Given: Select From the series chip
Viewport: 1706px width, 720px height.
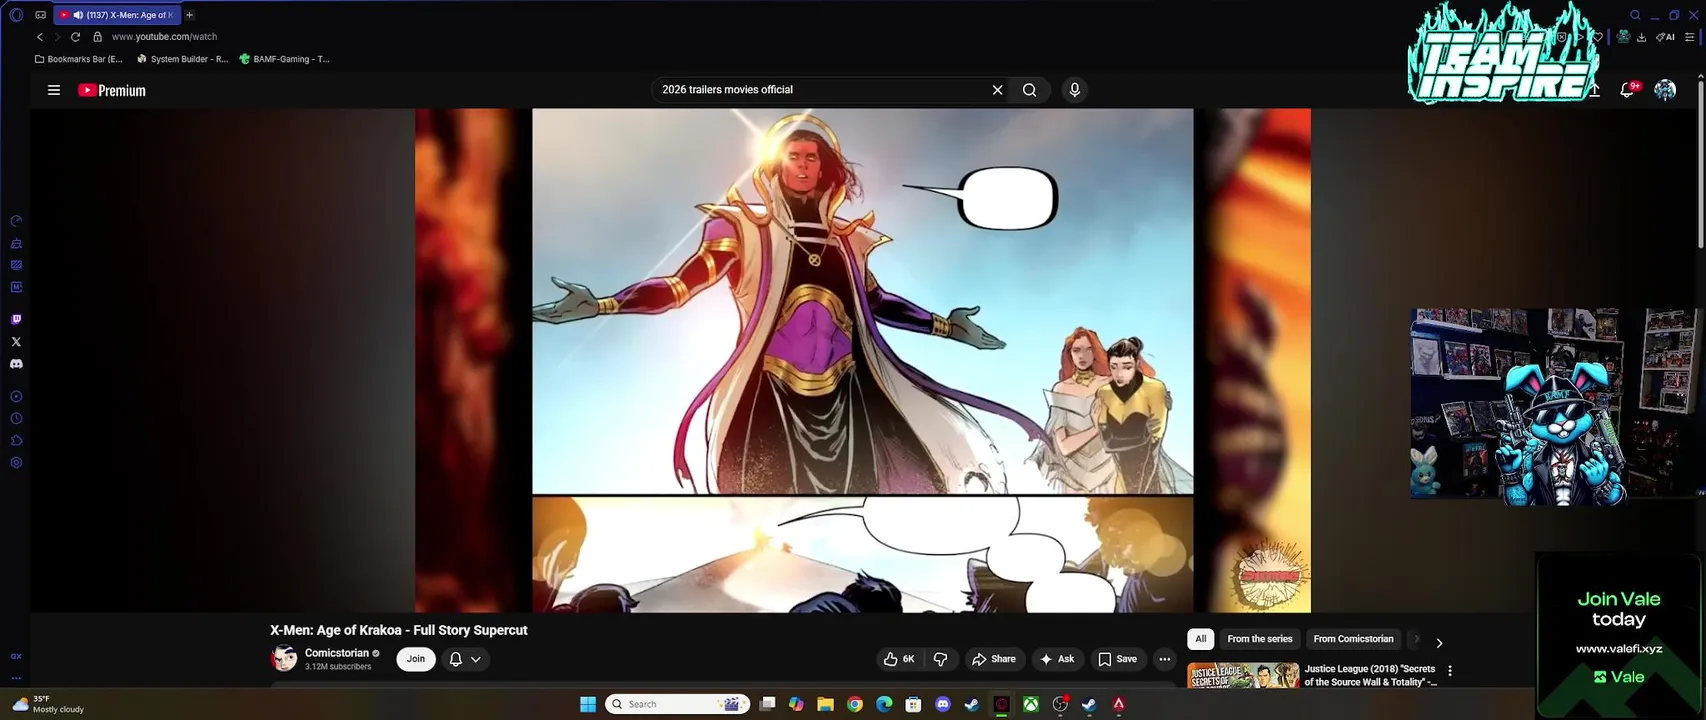Looking at the screenshot, I should pyautogui.click(x=1260, y=639).
